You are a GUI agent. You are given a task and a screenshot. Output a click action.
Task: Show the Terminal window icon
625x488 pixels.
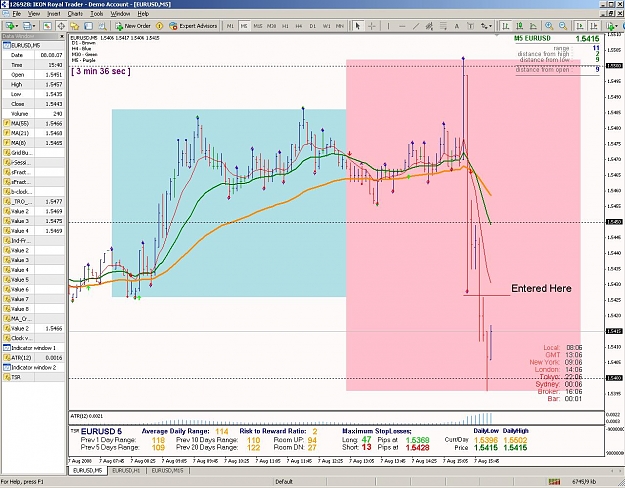point(88,26)
